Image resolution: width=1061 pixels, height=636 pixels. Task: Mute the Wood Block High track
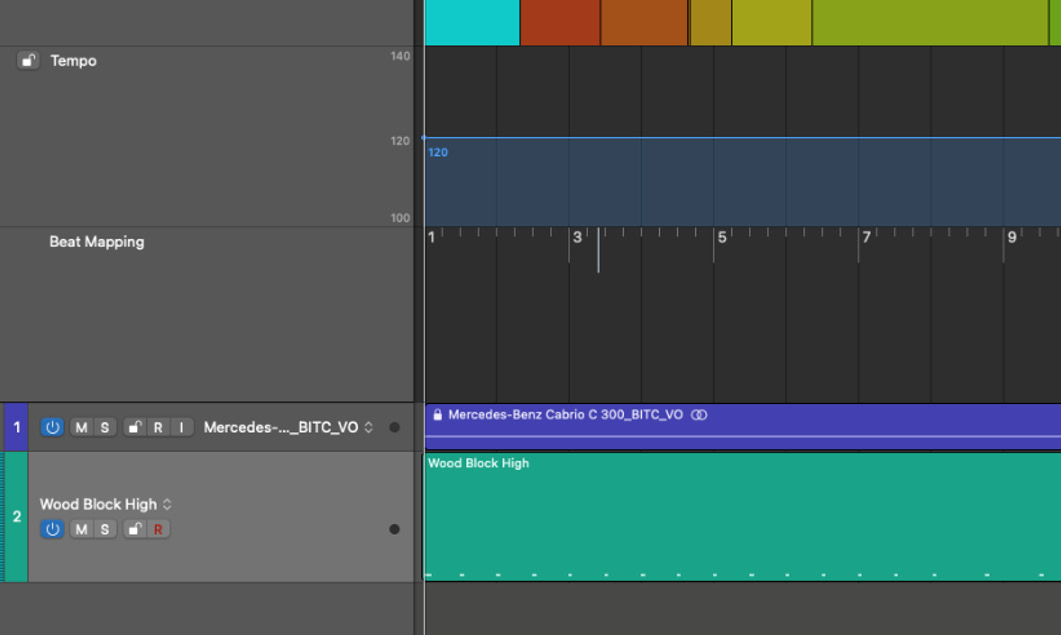point(81,529)
